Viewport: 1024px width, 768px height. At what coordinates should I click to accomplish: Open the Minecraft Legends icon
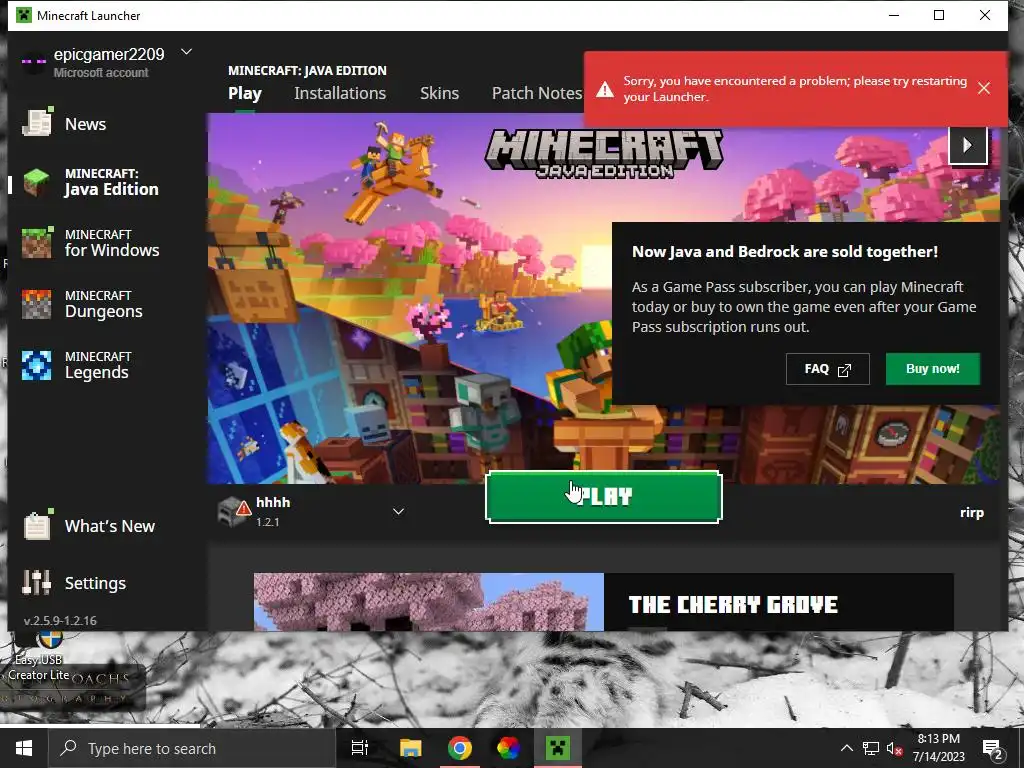pos(37,365)
